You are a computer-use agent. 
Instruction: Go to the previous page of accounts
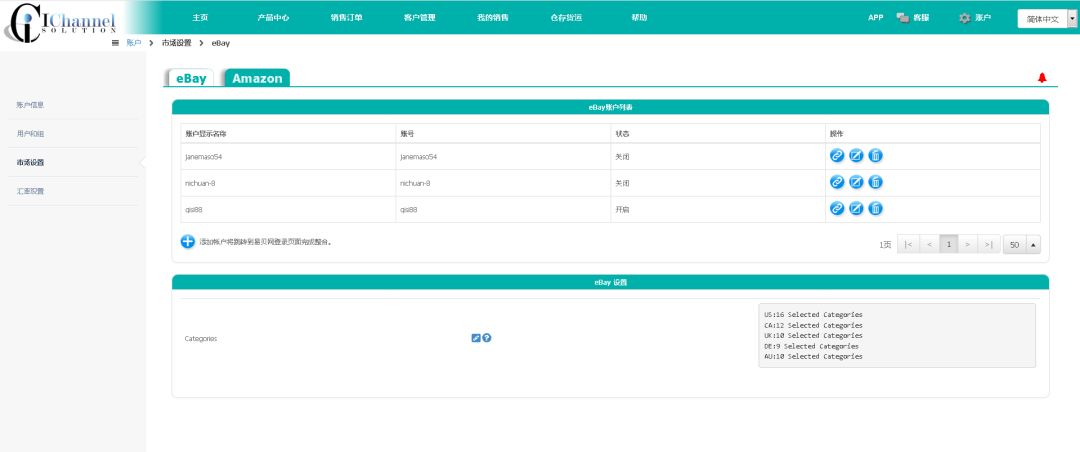929,245
